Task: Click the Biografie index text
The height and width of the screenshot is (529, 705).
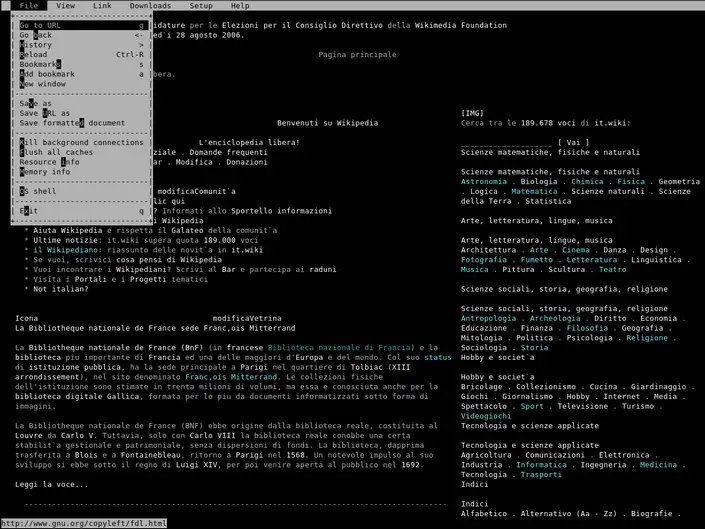Action: click(x=651, y=514)
